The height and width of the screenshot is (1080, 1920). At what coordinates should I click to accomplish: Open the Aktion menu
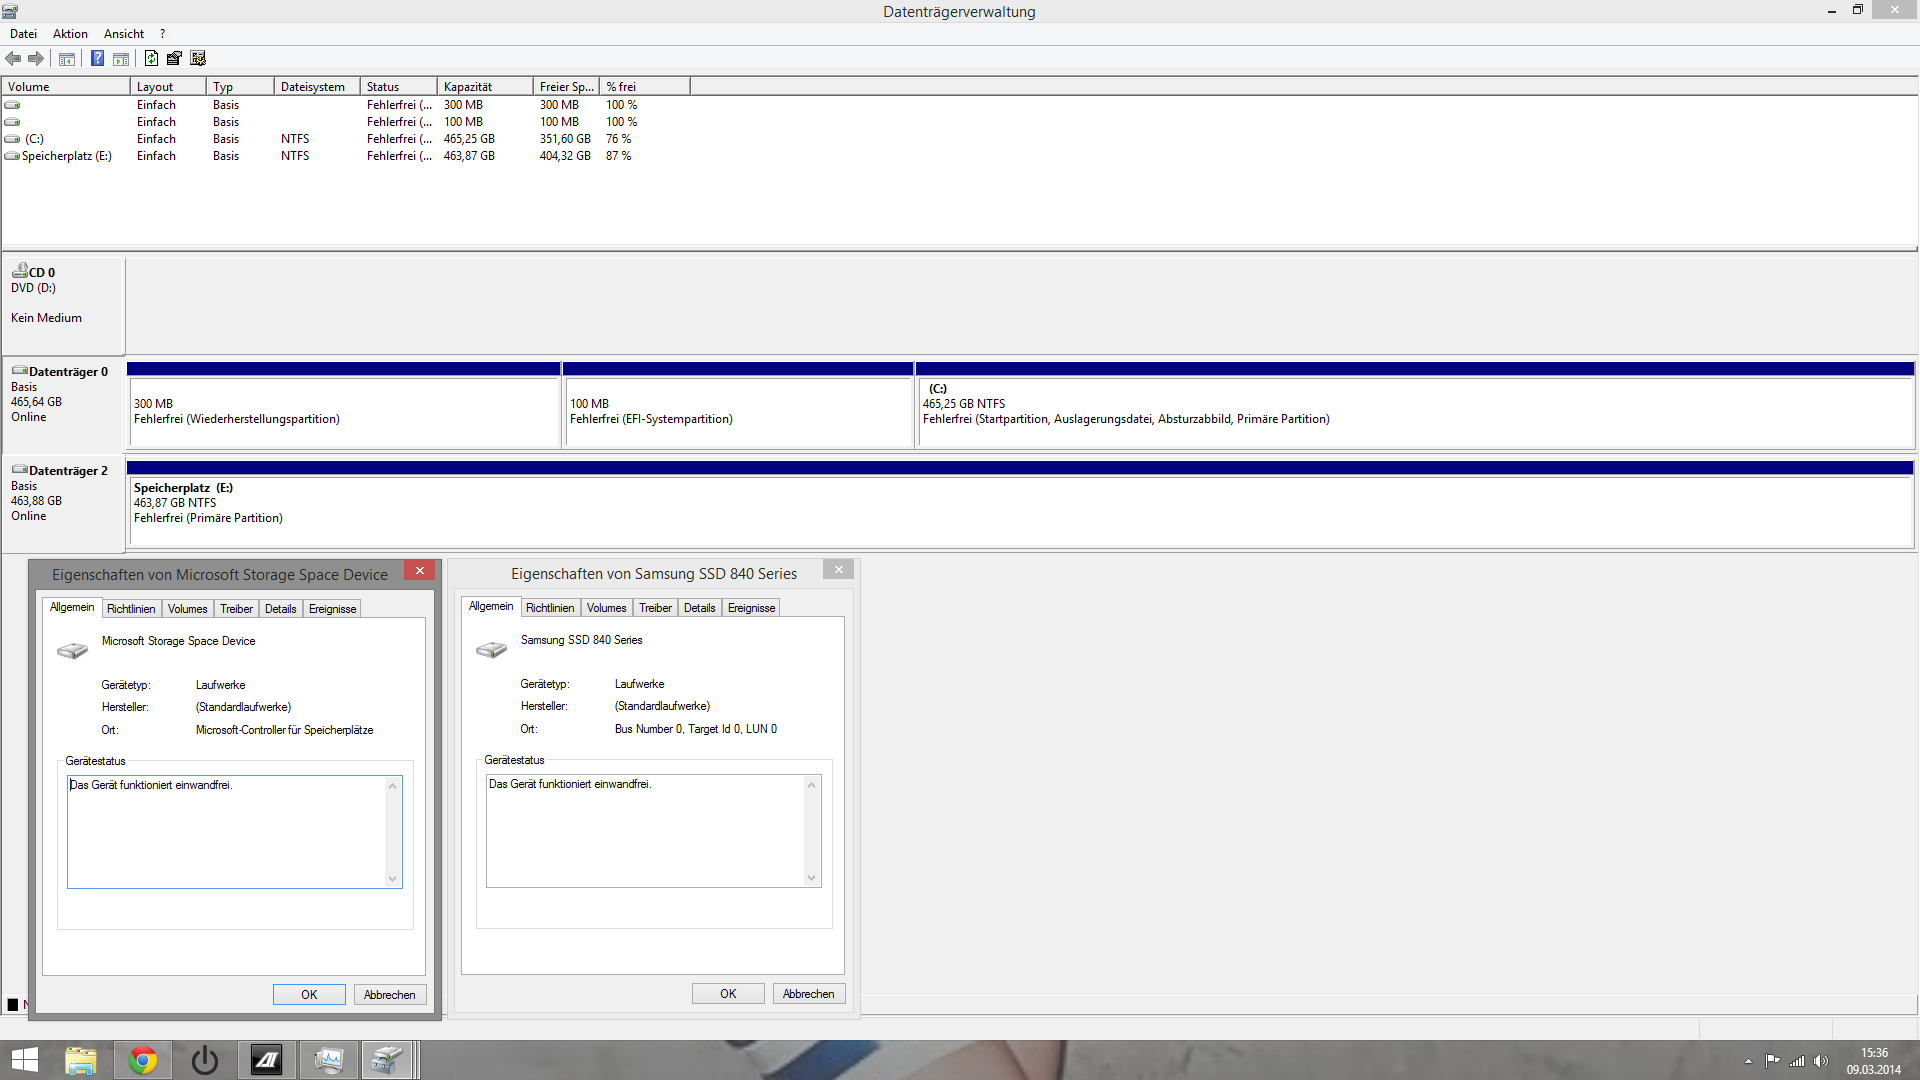point(70,34)
